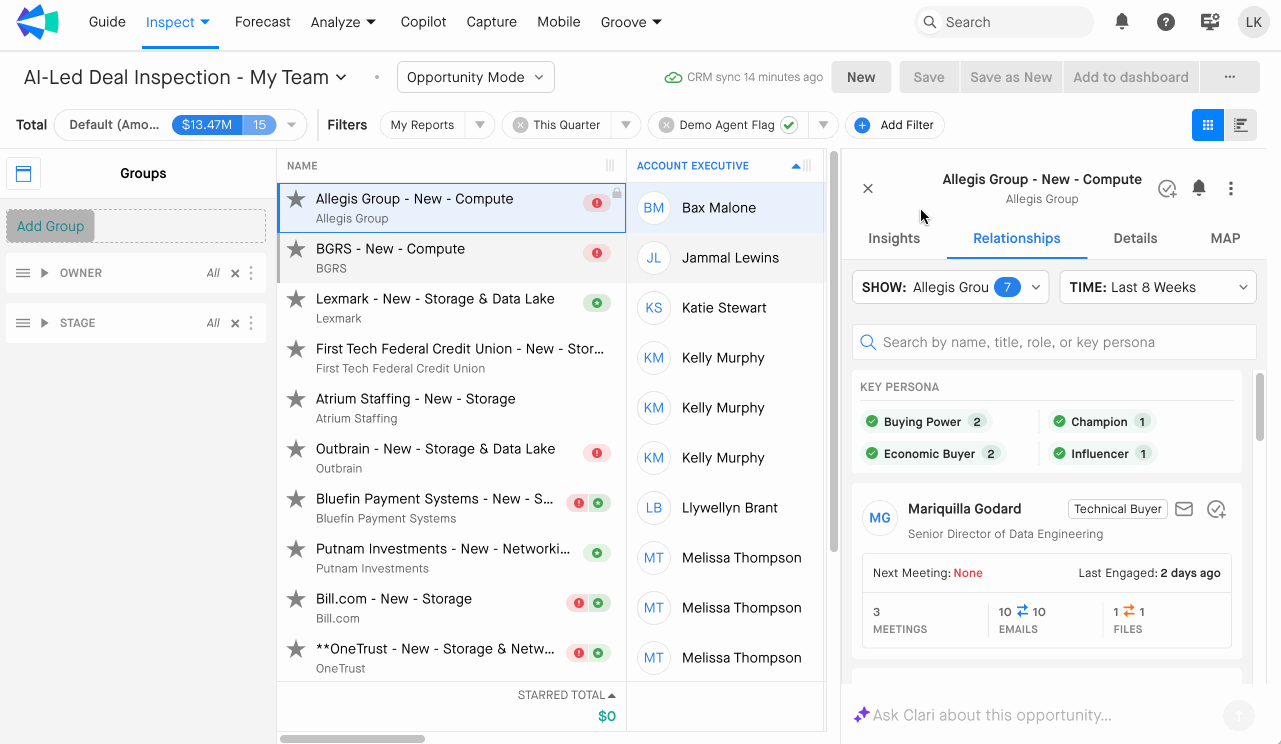The width and height of the screenshot is (1281, 744).
Task: Open the Forecast menu item
Action: coord(263,22)
